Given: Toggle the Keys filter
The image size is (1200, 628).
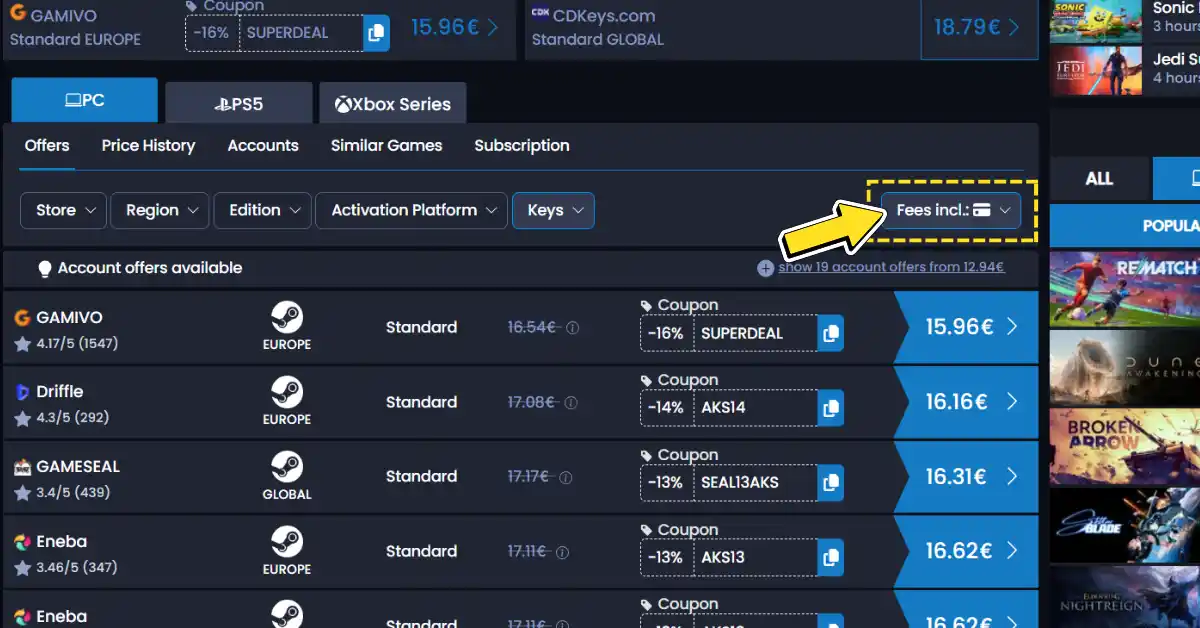Looking at the screenshot, I should pyautogui.click(x=553, y=210).
